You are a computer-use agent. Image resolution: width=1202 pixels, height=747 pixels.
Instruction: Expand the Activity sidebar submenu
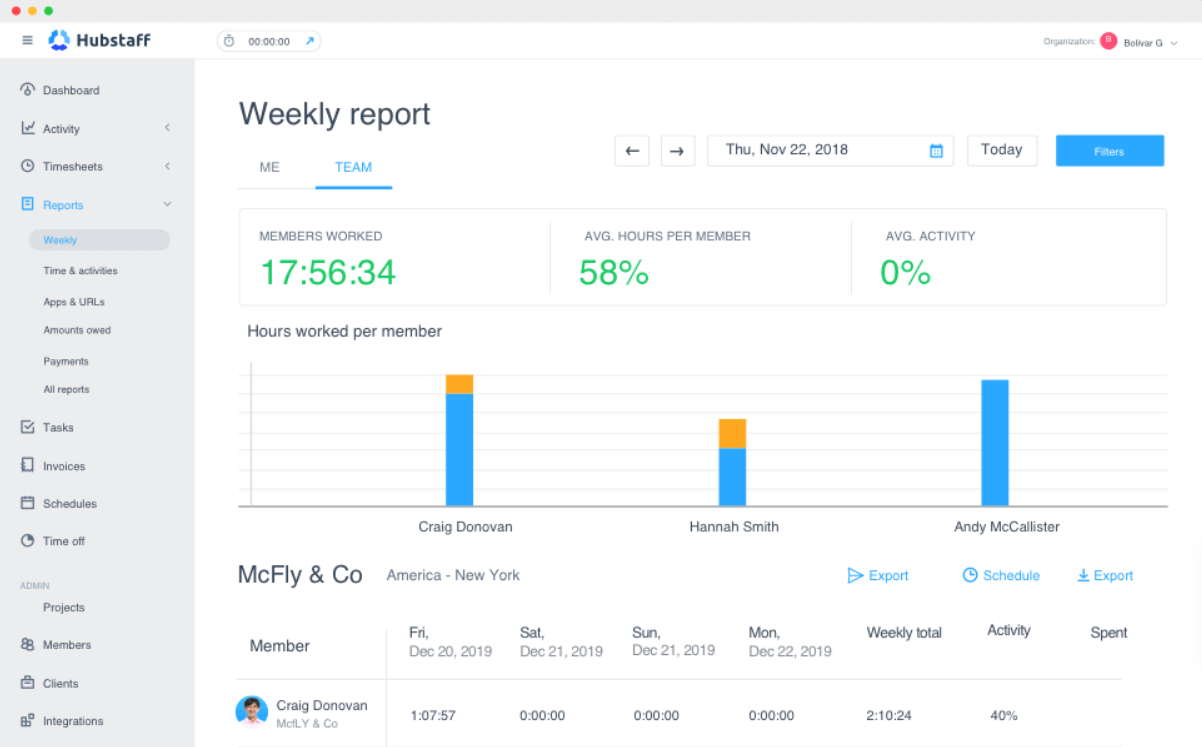167,128
